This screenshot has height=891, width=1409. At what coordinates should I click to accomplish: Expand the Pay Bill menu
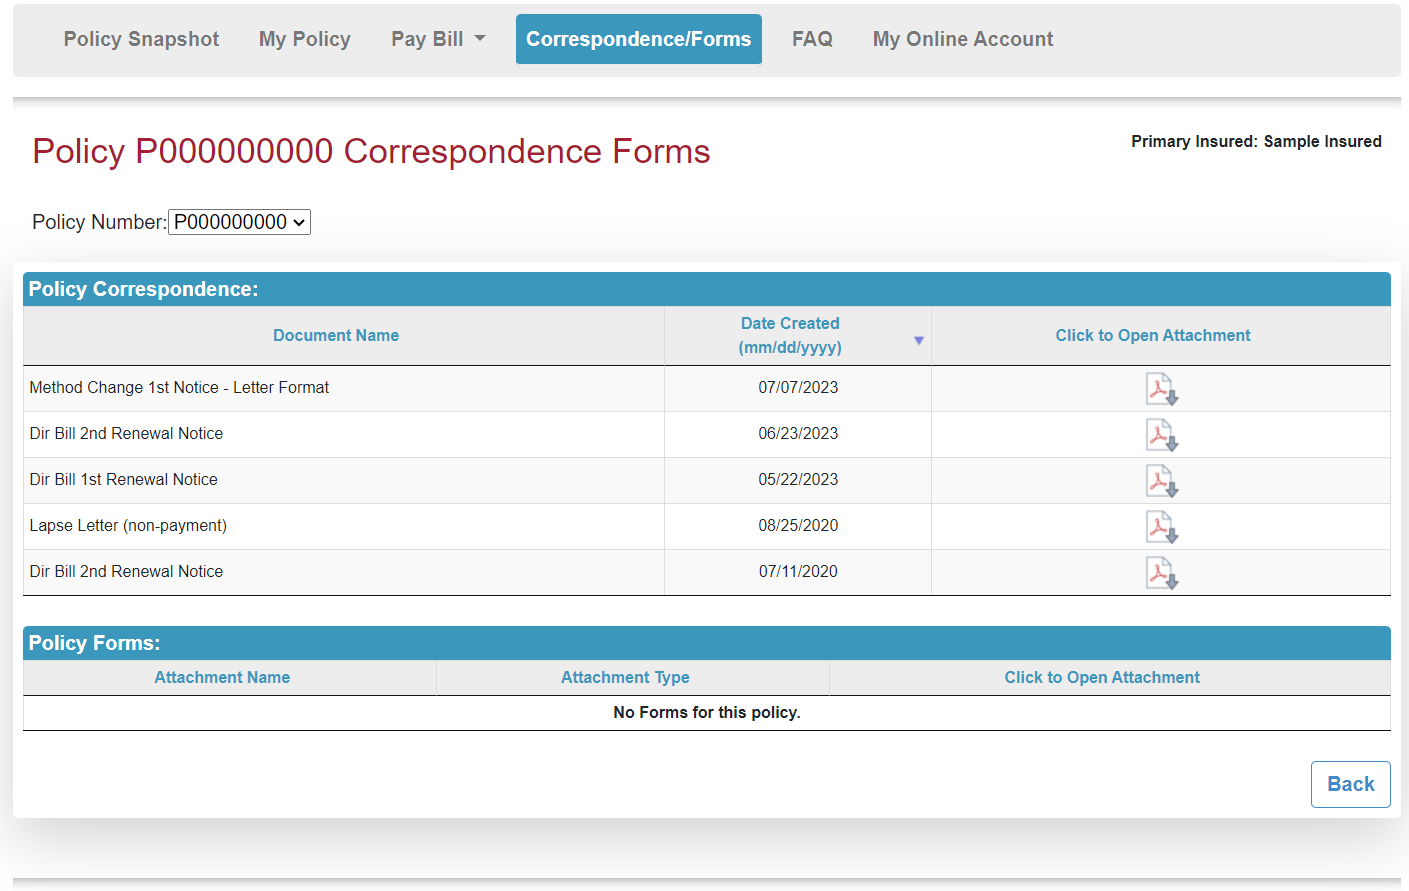point(438,38)
